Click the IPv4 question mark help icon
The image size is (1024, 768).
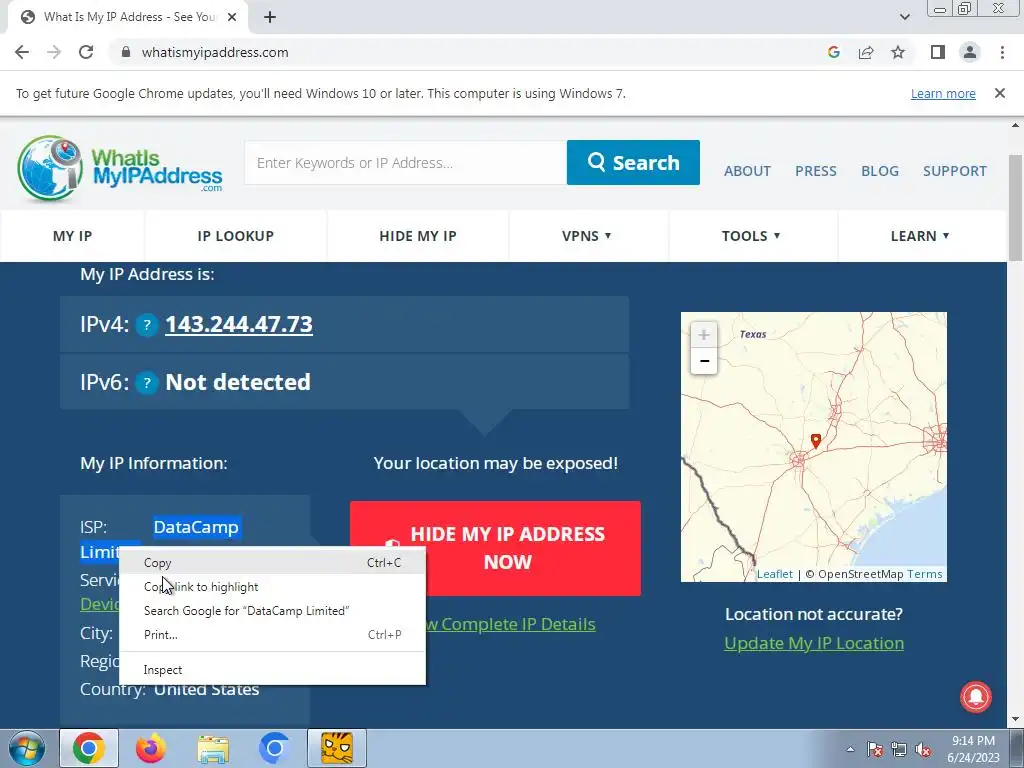pyautogui.click(x=147, y=325)
